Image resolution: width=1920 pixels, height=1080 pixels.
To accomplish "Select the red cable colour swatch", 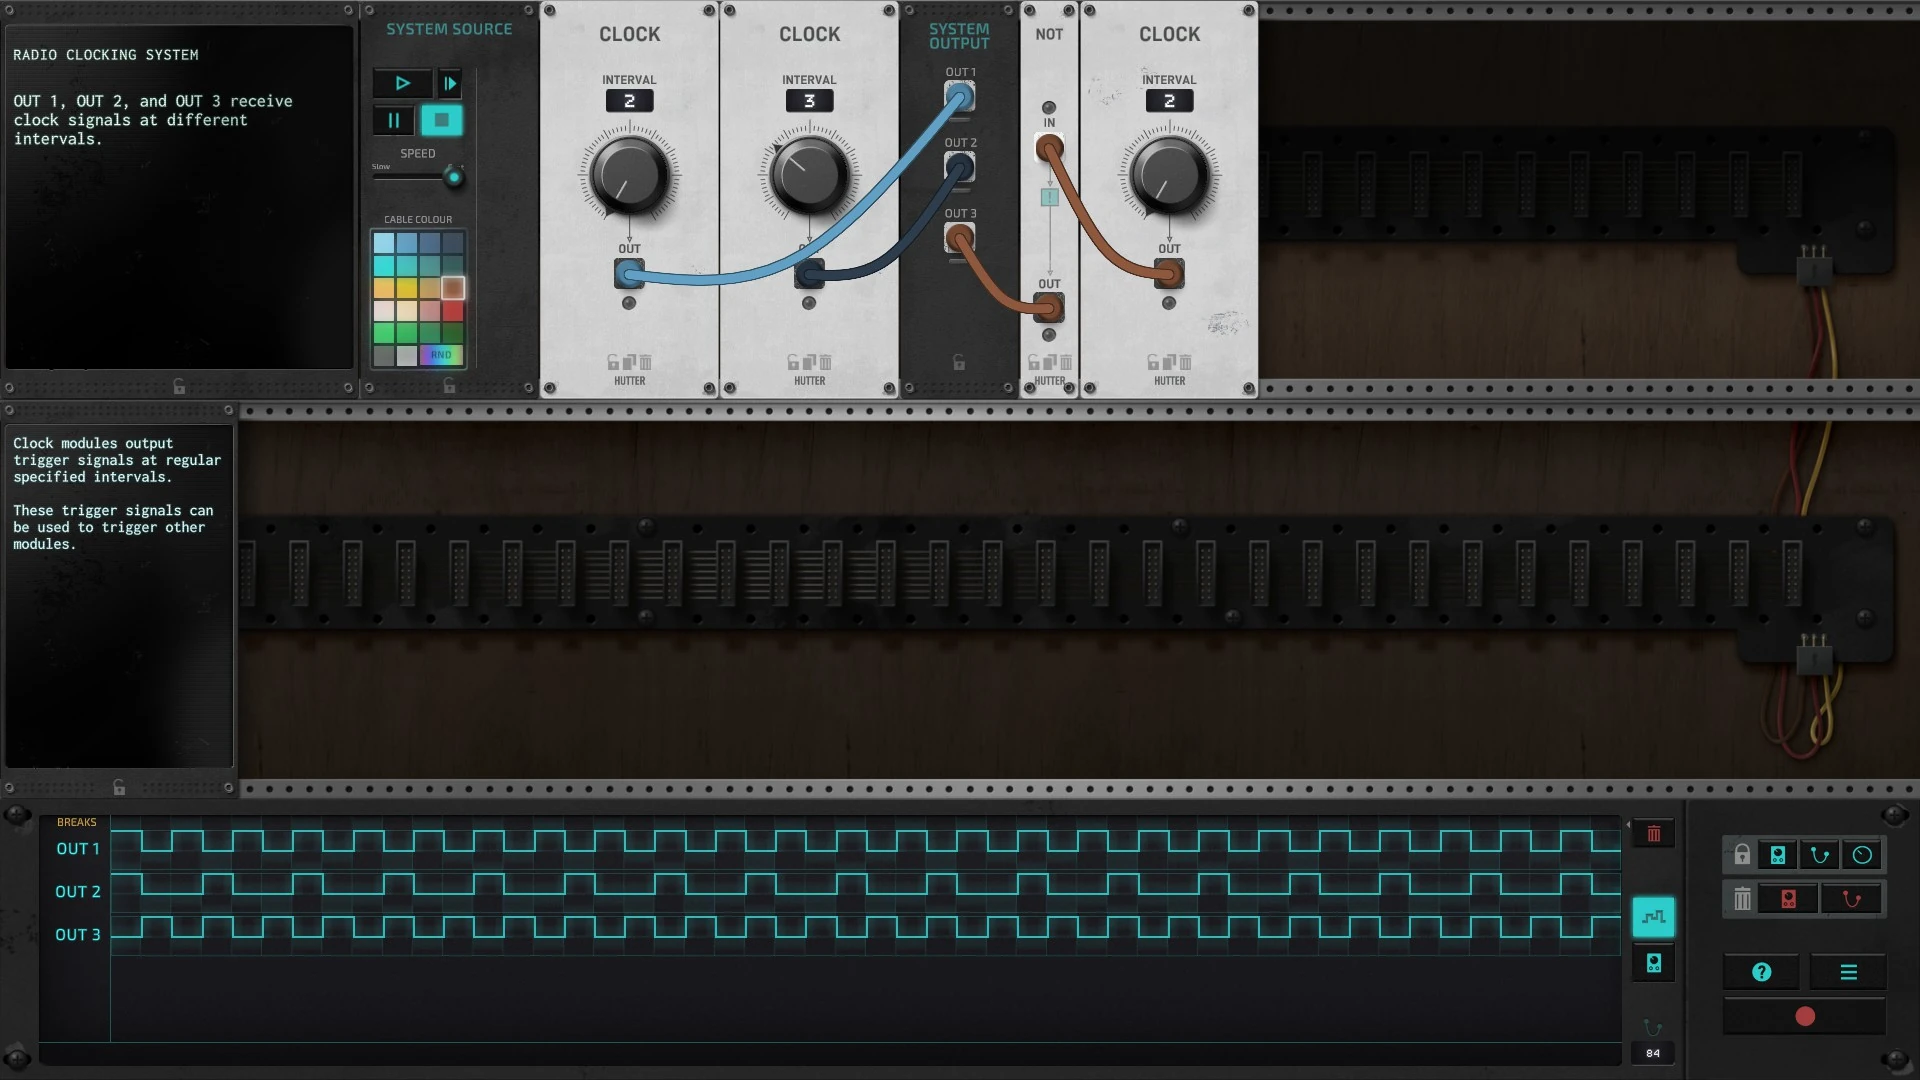I will [453, 311].
